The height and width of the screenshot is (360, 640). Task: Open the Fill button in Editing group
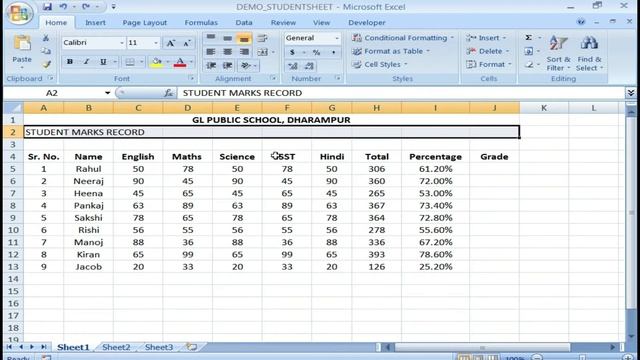coord(529,51)
